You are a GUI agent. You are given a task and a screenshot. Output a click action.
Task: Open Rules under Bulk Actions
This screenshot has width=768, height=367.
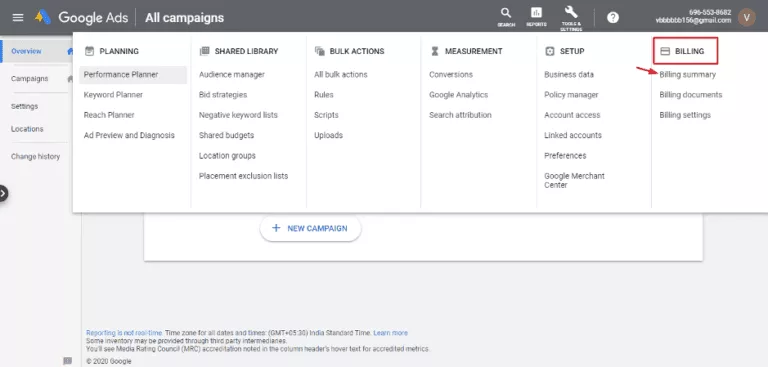(324, 95)
